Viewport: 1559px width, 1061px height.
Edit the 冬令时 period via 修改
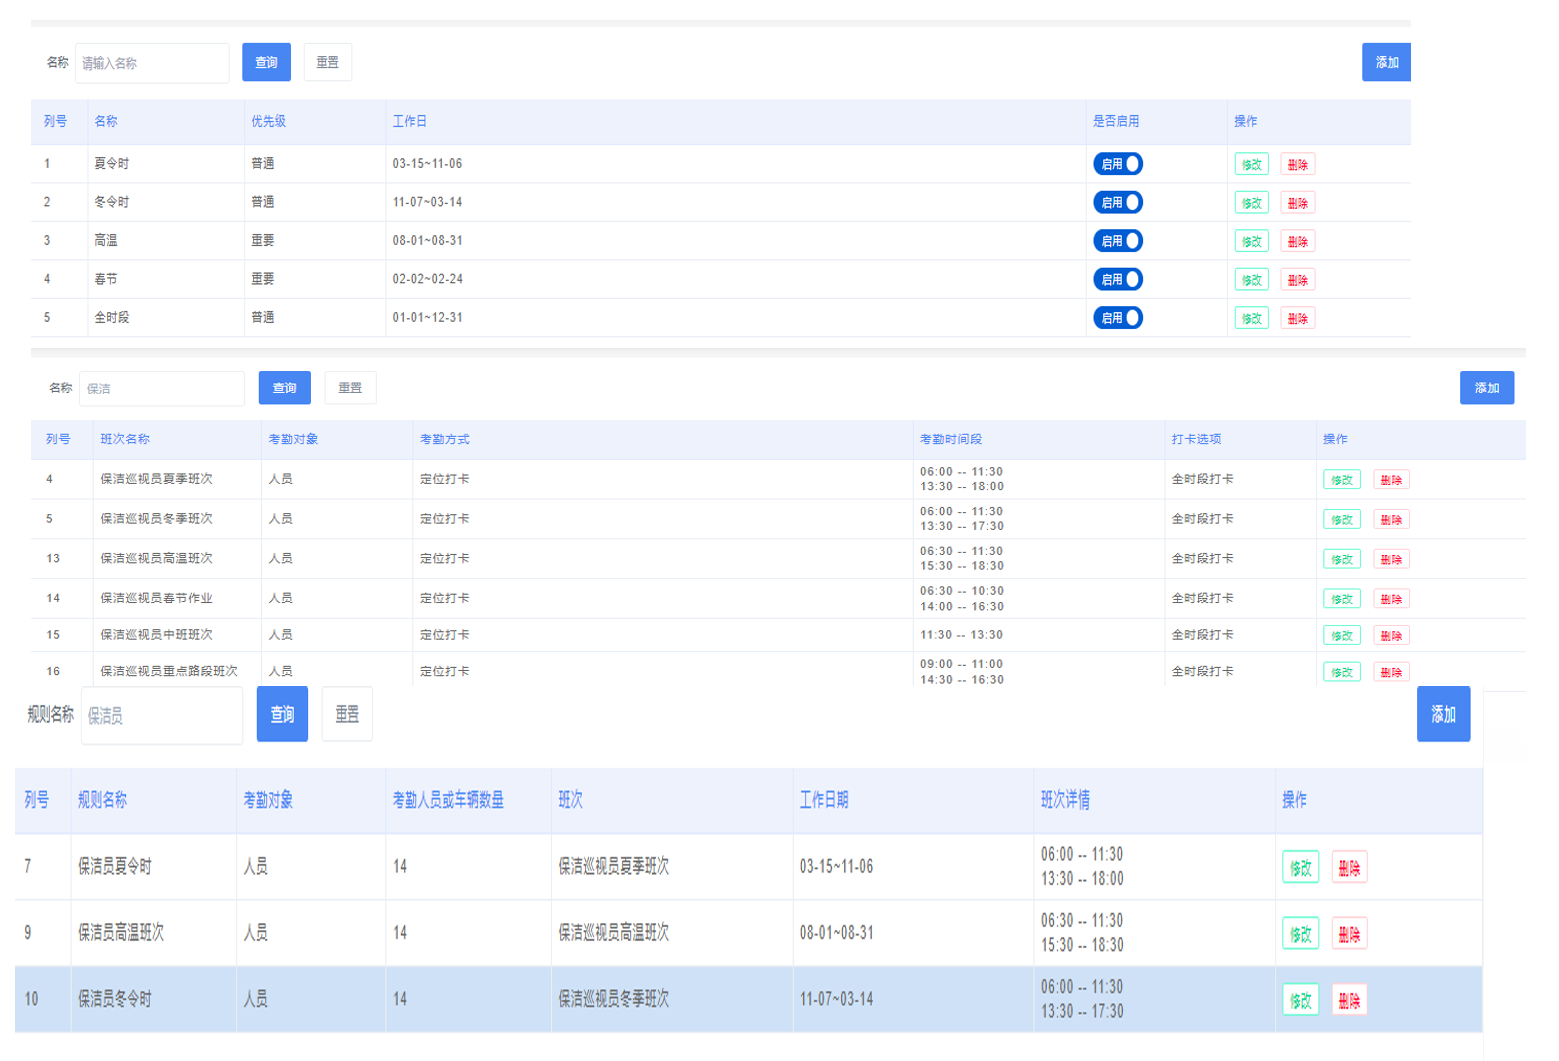(1251, 203)
